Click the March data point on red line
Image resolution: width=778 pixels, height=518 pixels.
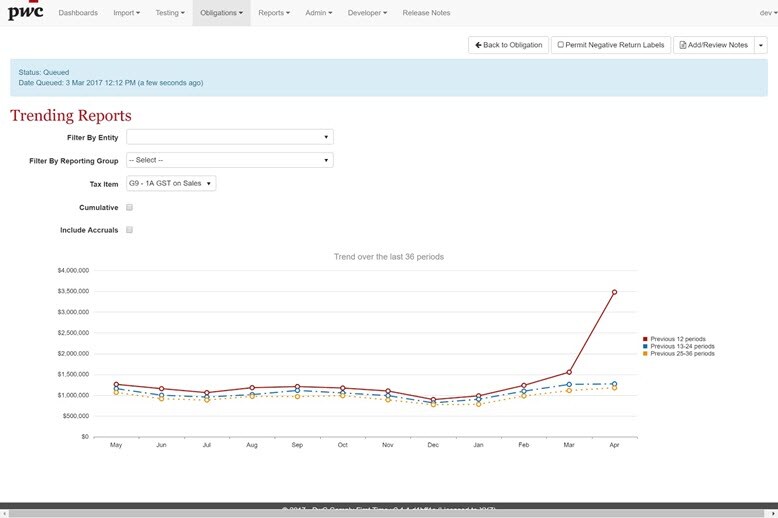point(569,372)
